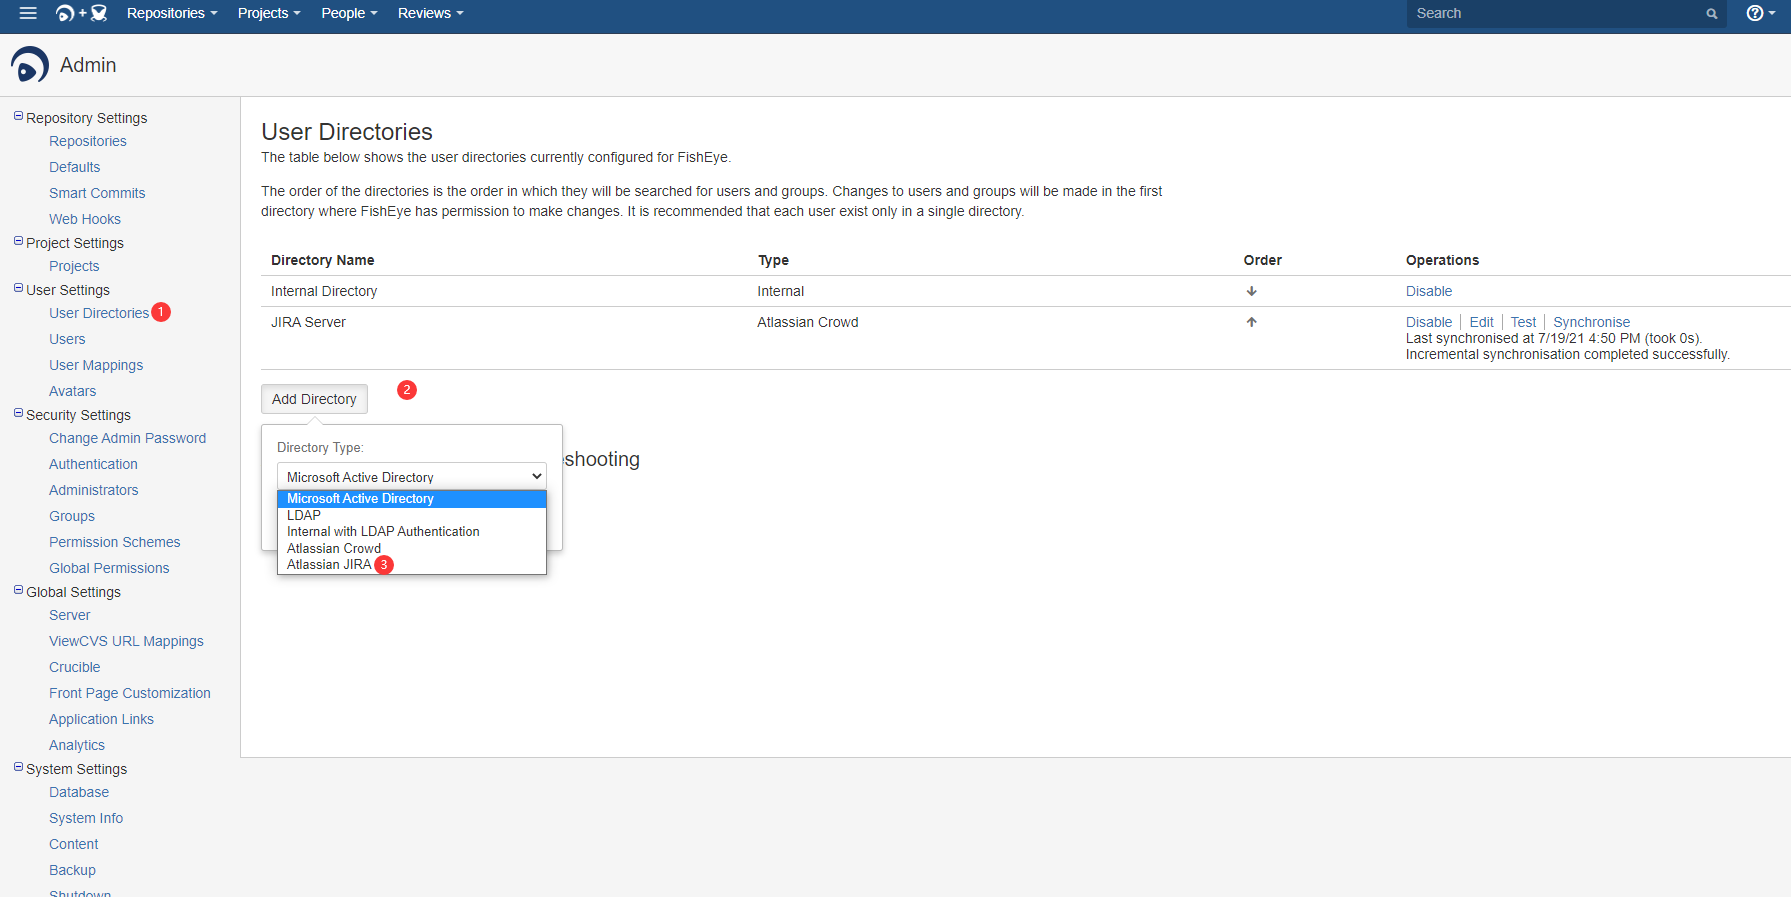Open User Directories sidebar link
1791x897 pixels.
click(x=99, y=313)
